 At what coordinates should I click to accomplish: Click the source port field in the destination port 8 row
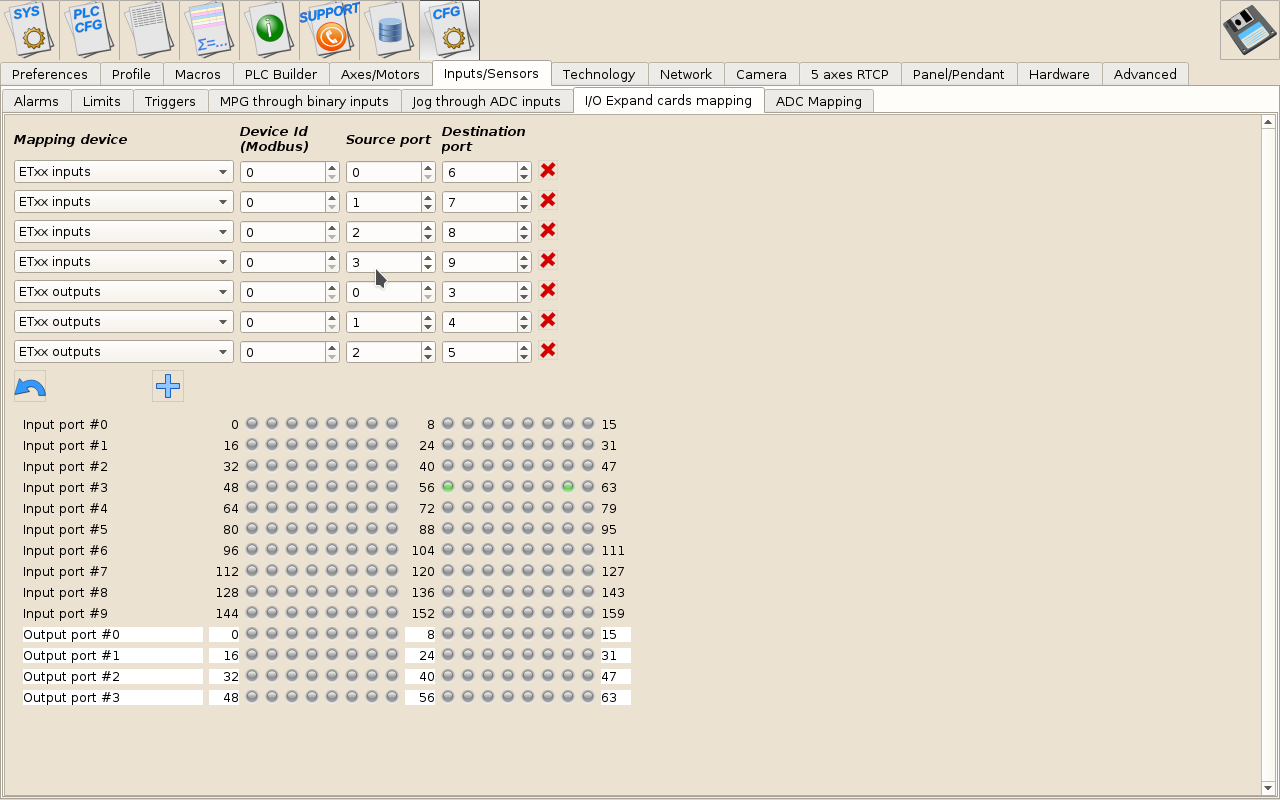pos(383,232)
